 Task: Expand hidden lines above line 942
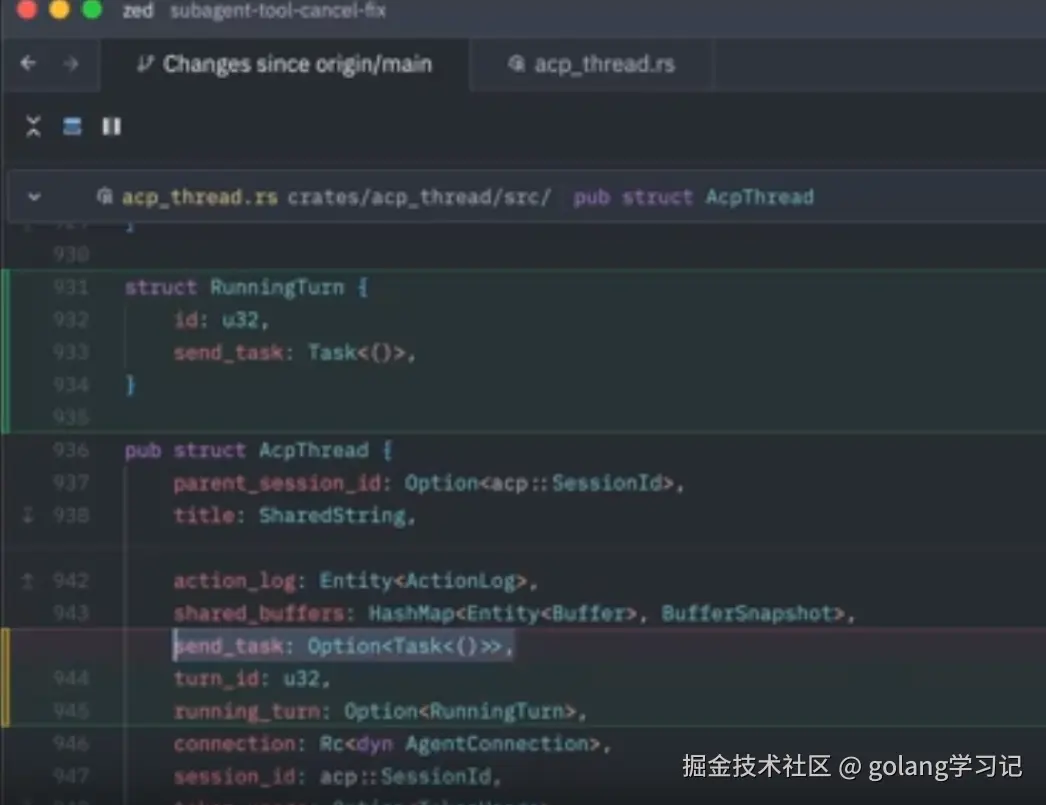coord(28,580)
